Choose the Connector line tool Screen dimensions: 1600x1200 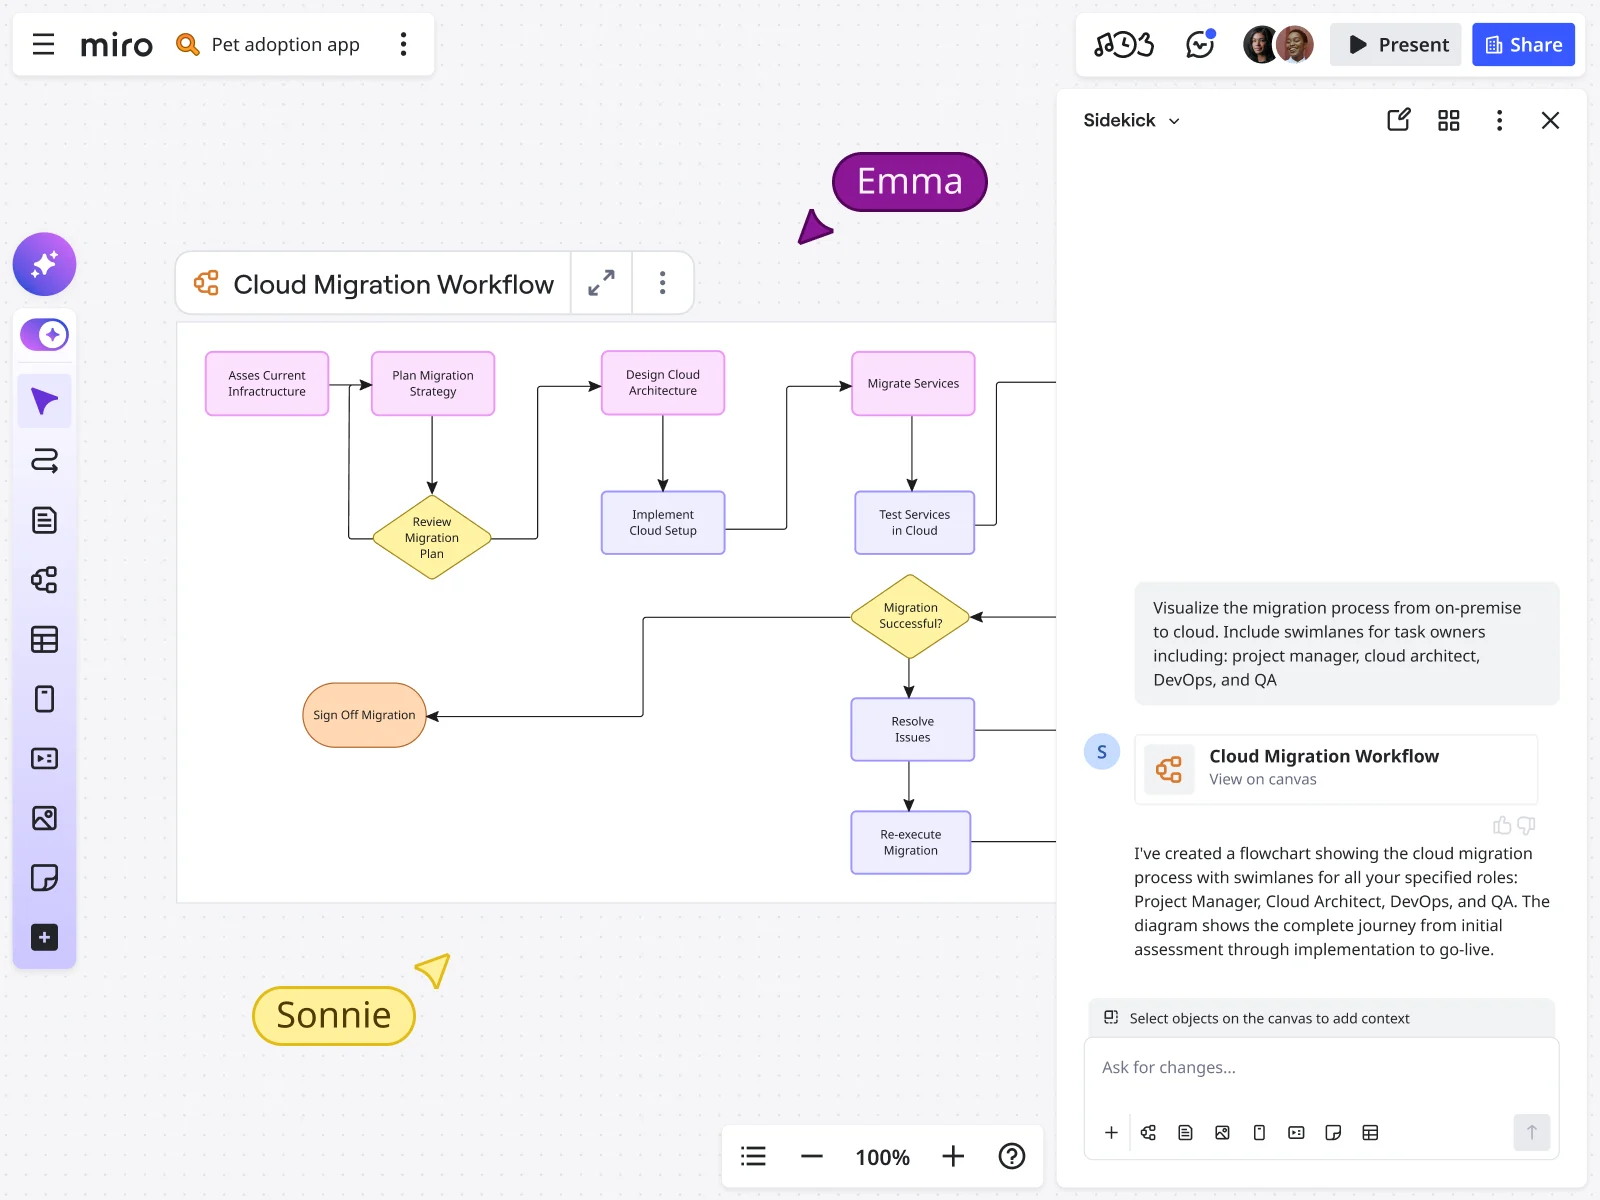[44, 460]
